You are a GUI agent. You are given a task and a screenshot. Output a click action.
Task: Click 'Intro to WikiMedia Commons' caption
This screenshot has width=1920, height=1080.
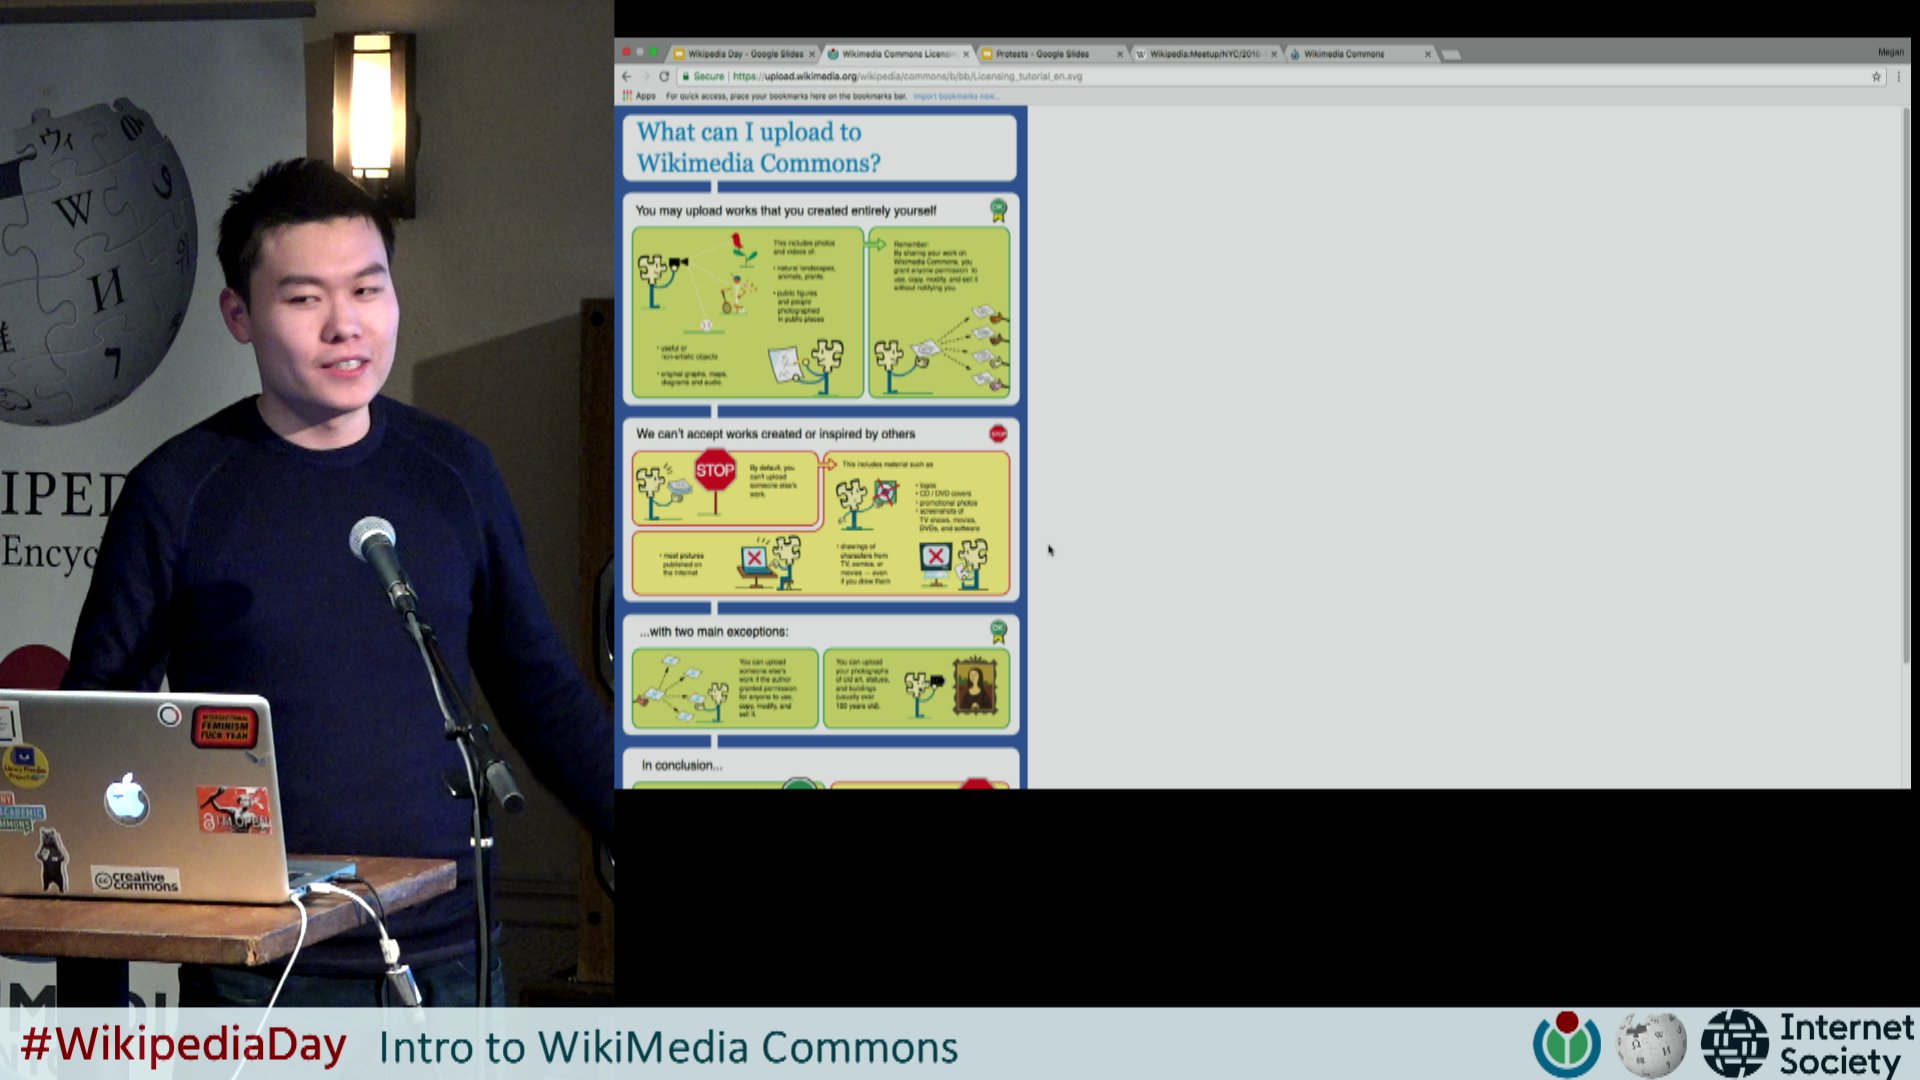point(668,1047)
